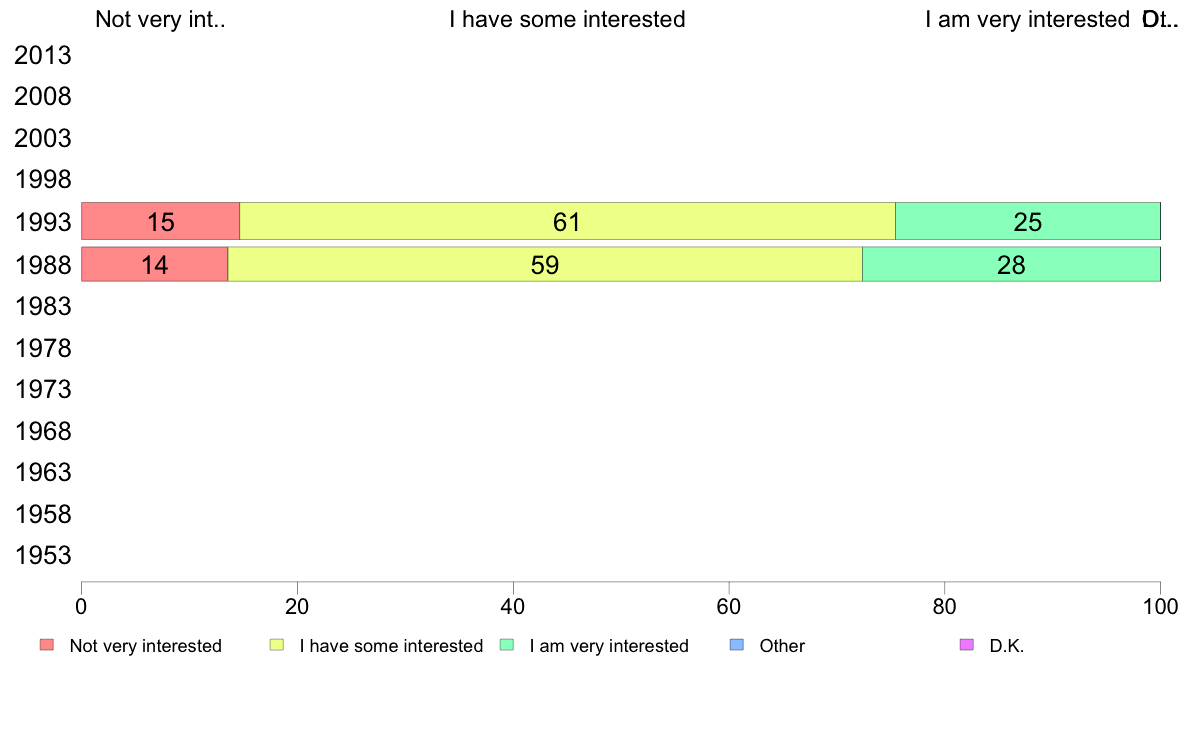Viewport: 1188px width, 736px height.
Task: Click the blue Other legend swatch
Action: pos(736,645)
